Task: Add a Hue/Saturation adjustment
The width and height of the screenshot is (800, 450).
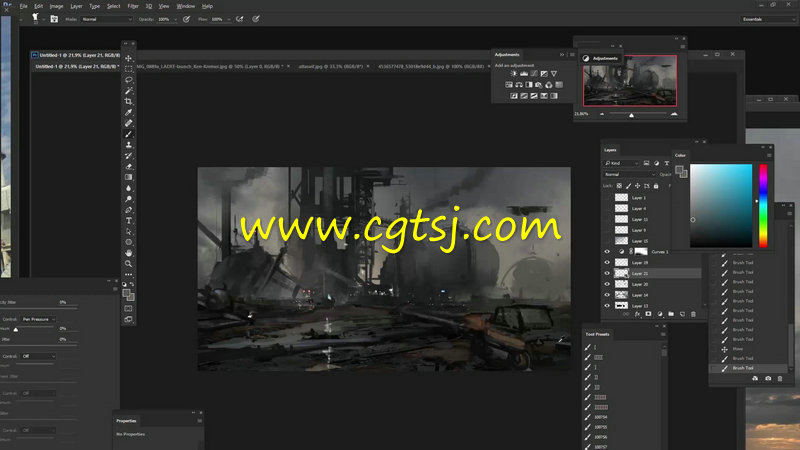Action: point(509,85)
